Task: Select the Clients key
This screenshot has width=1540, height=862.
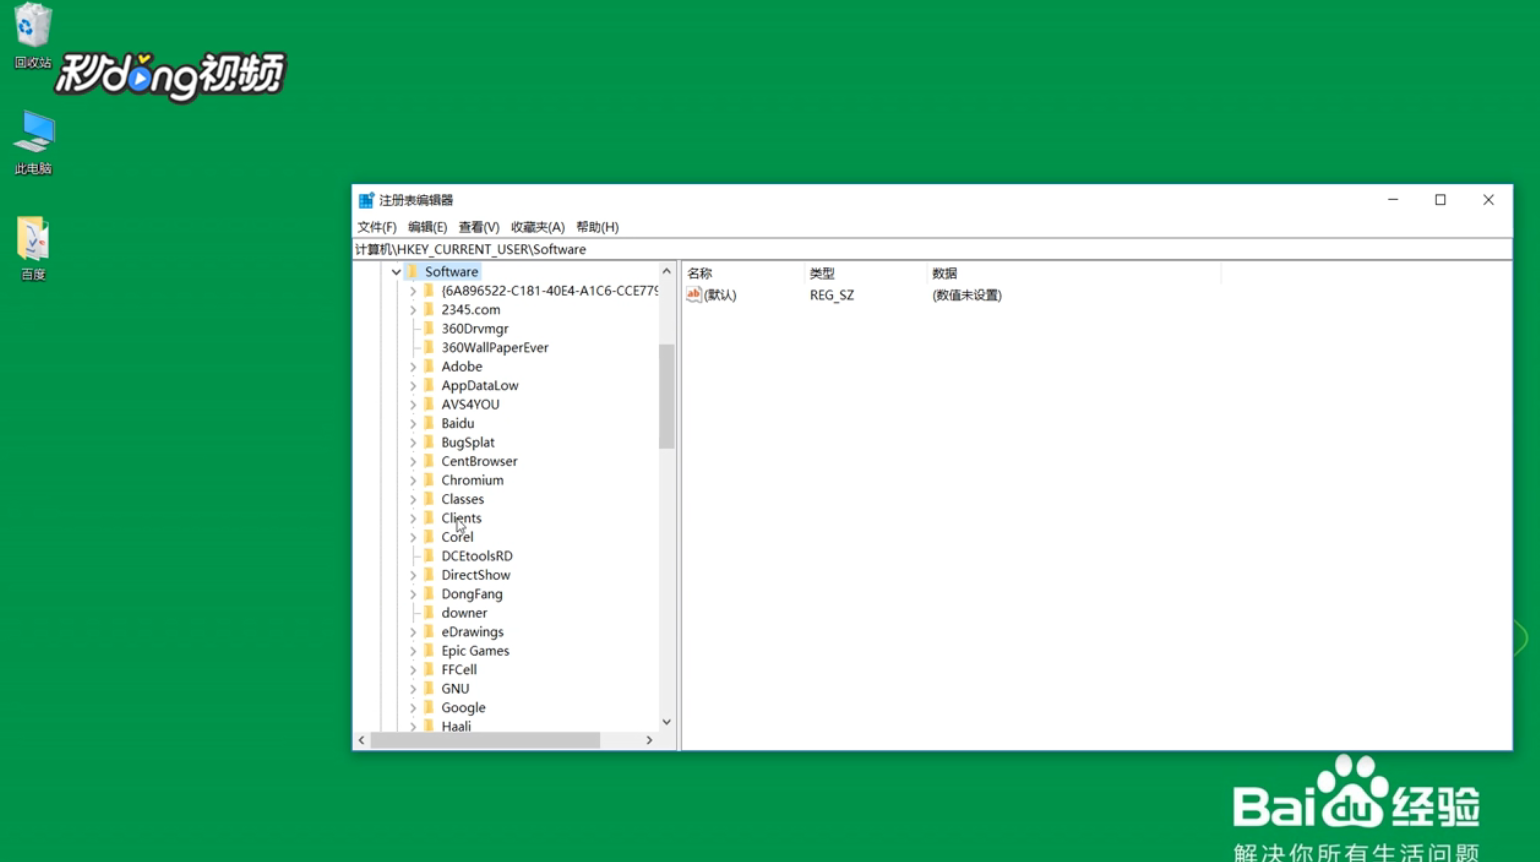Action: (x=461, y=519)
